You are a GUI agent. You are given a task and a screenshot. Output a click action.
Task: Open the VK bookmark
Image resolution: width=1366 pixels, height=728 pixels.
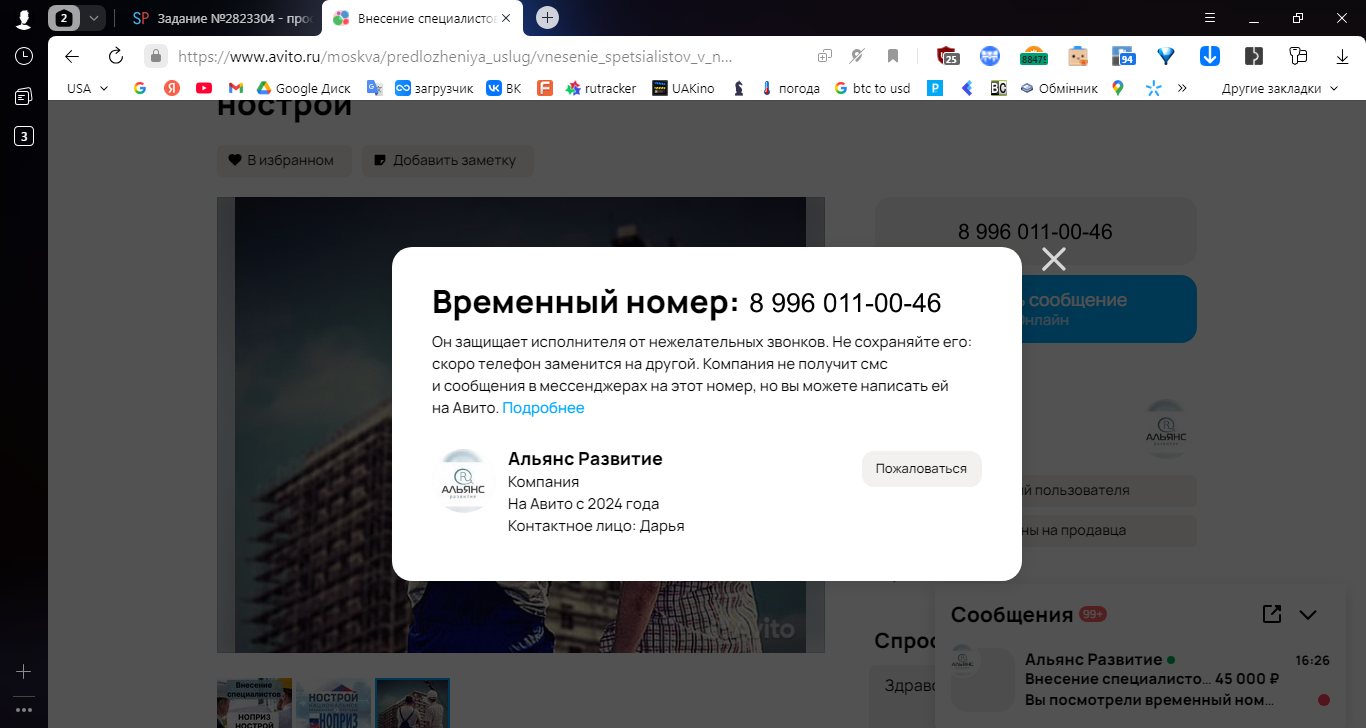tap(504, 88)
